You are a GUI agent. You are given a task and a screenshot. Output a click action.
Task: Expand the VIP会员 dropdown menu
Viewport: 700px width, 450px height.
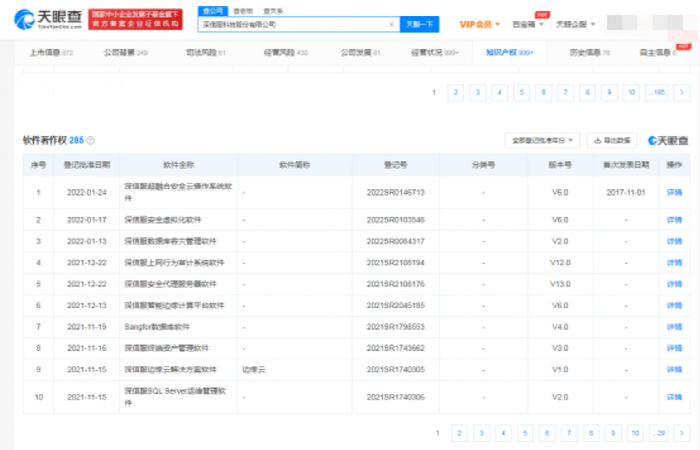tap(481, 22)
